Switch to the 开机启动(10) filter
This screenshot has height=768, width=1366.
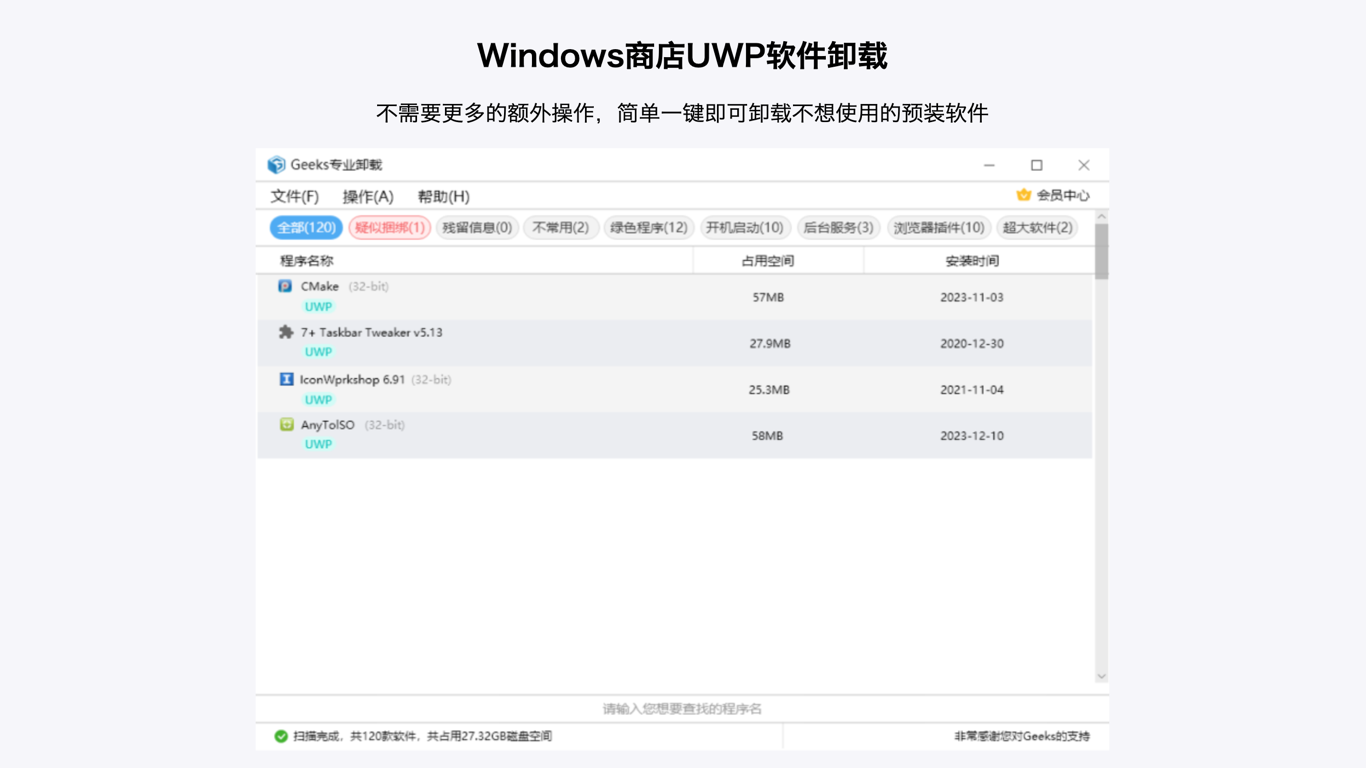(x=744, y=228)
